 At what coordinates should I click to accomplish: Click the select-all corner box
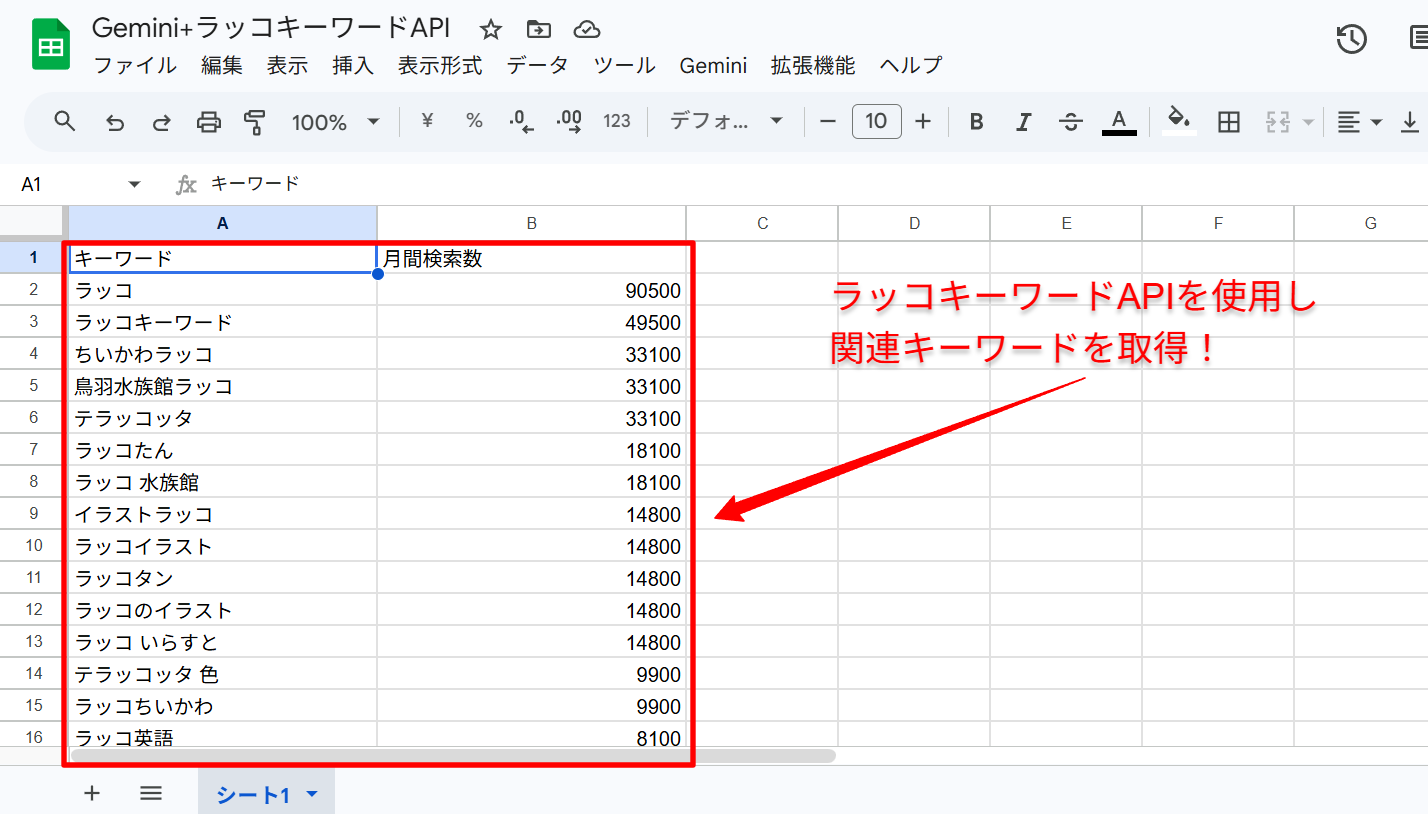pos(34,223)
